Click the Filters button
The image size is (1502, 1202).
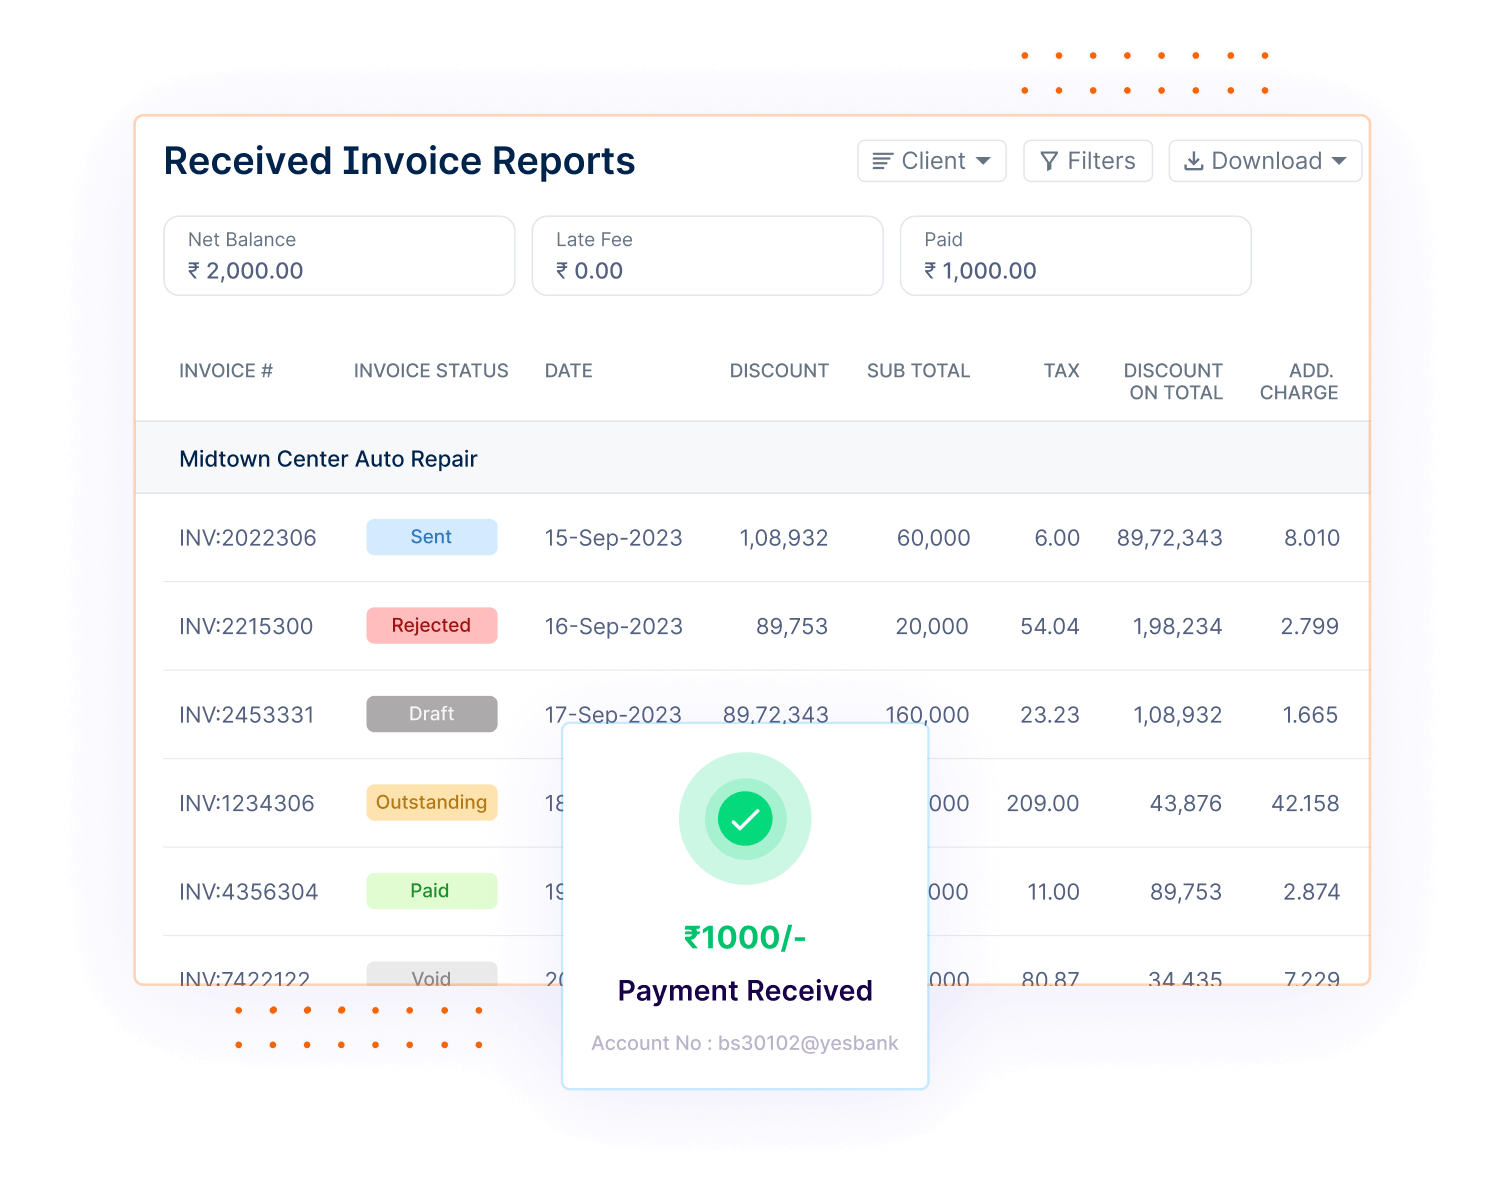[x=1088, y=161]
